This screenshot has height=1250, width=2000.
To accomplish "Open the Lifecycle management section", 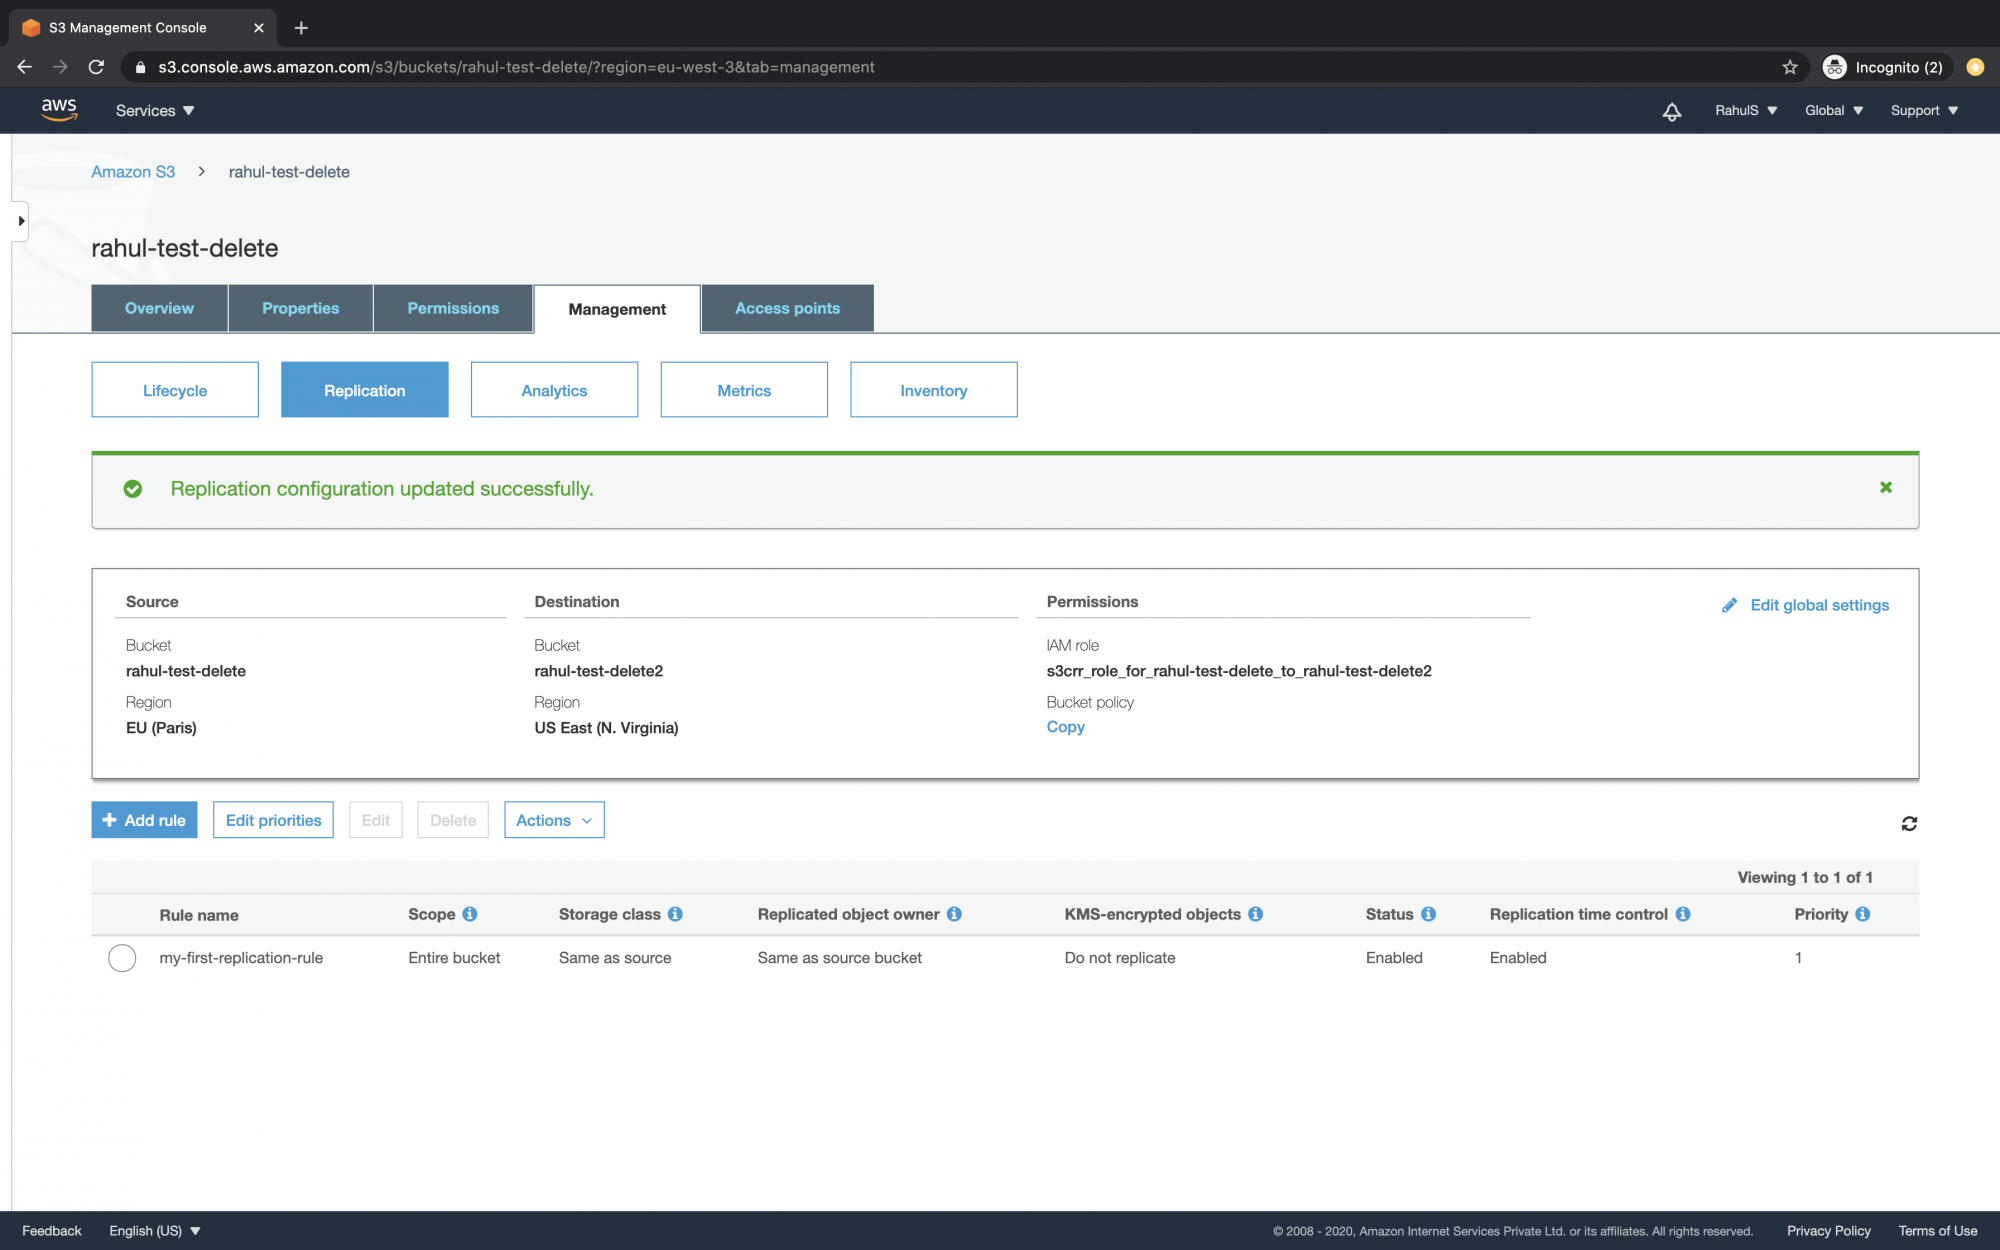I will pos(175,390).
